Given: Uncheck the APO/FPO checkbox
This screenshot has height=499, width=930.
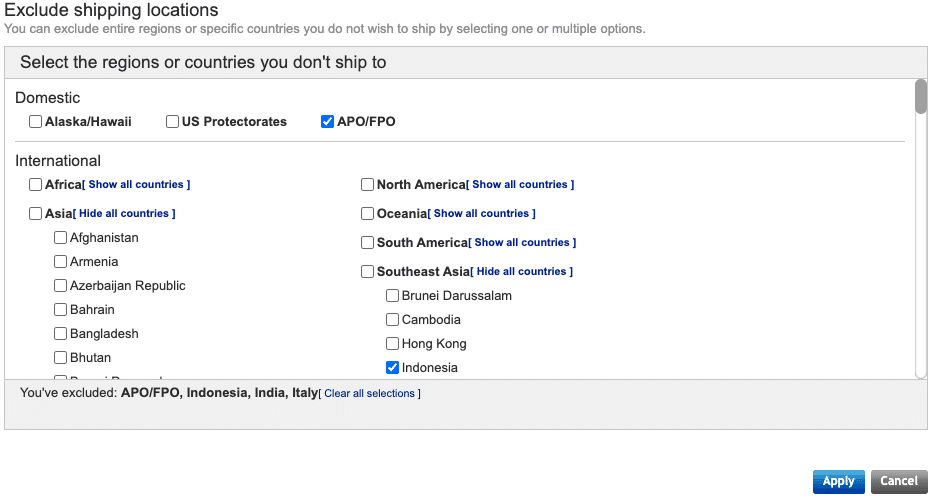Looking at the screenshot, I should 327,122.
